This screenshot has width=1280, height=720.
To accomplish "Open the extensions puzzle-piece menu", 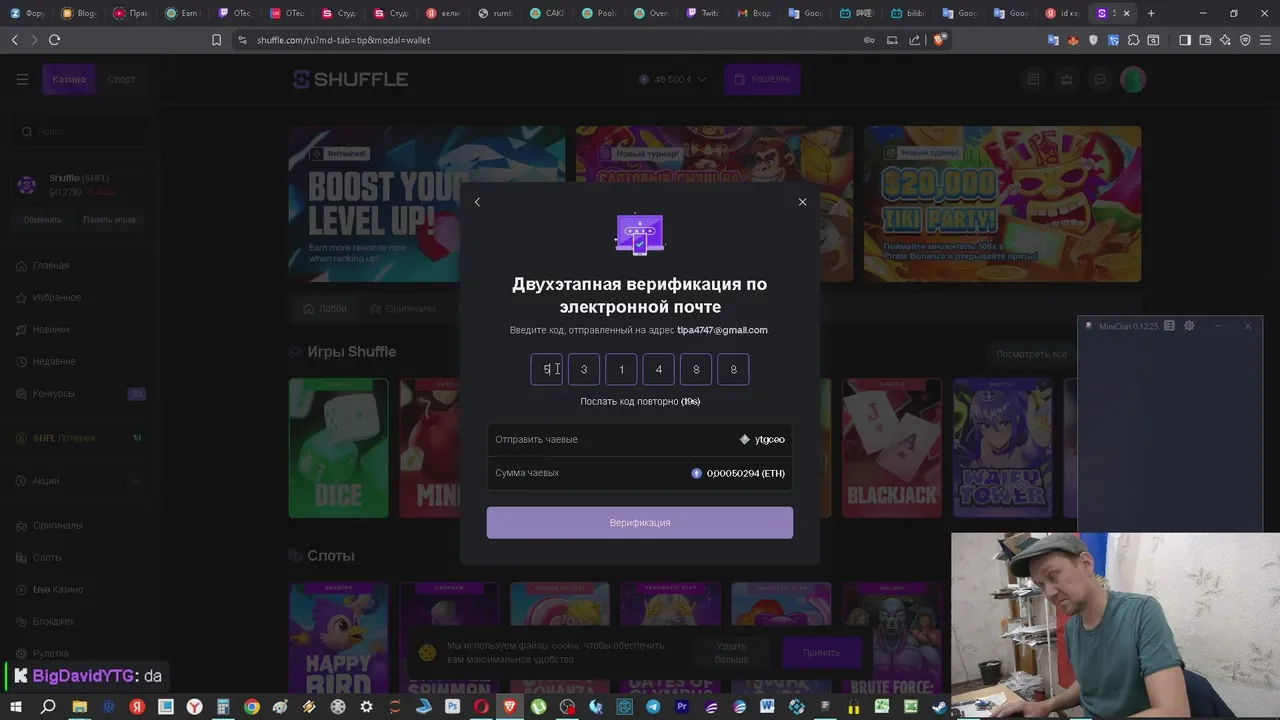I will pyautogui.click(x=1133, y=40).
